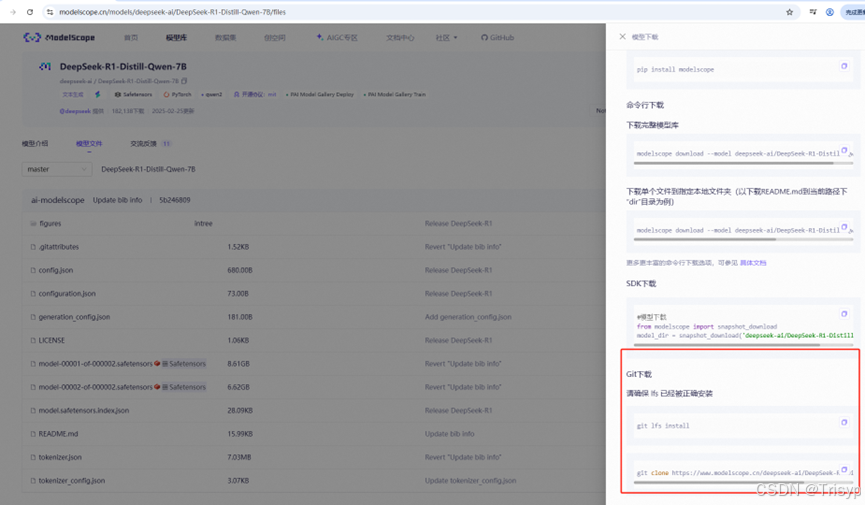
Task: Click the browser address bar URL
Action: (172, 12)
